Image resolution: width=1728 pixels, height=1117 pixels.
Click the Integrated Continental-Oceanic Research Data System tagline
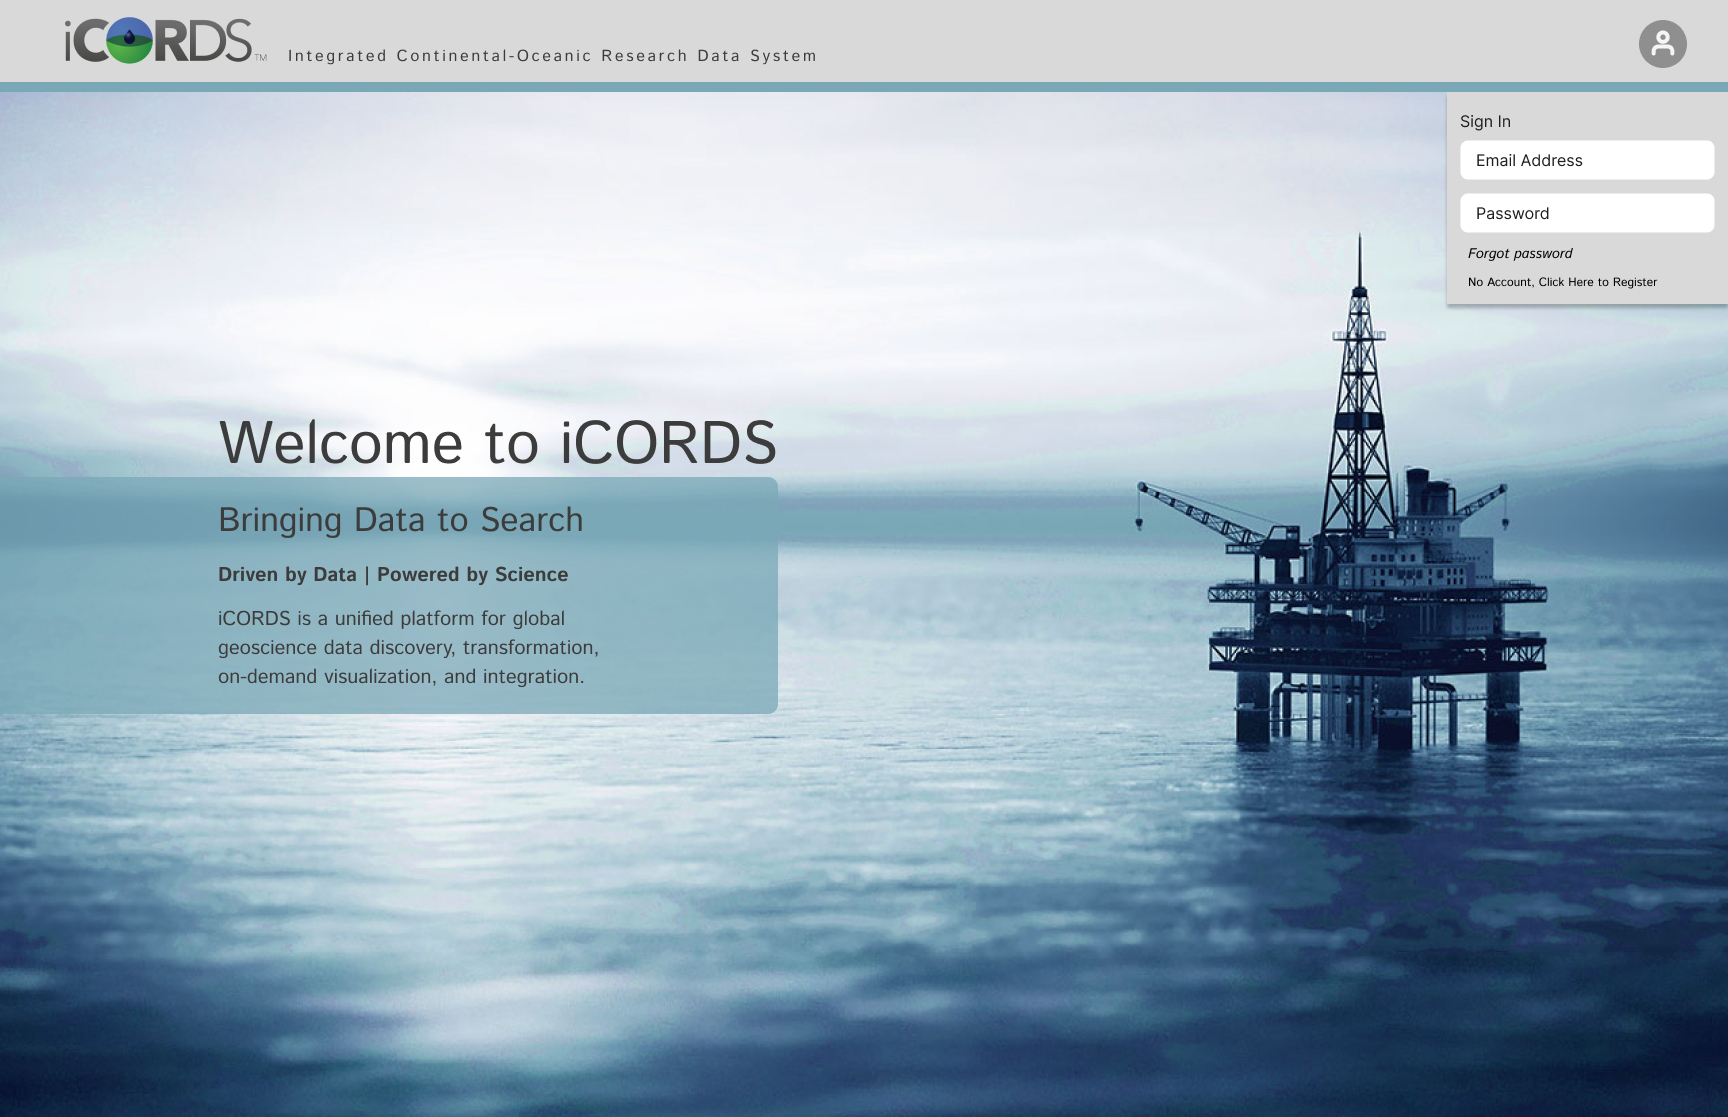coord(552,56)
